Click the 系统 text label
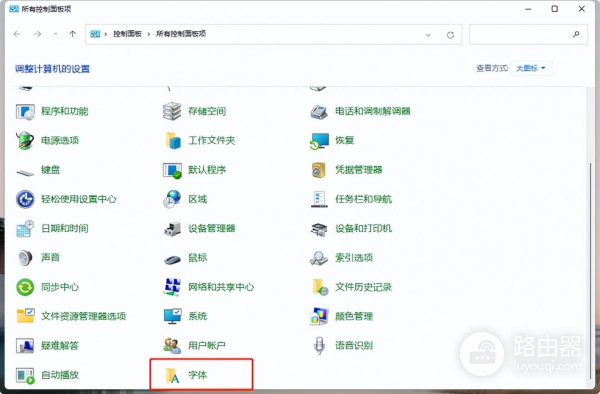This screenshot has width=600, height=394. [x=197, y=316]
